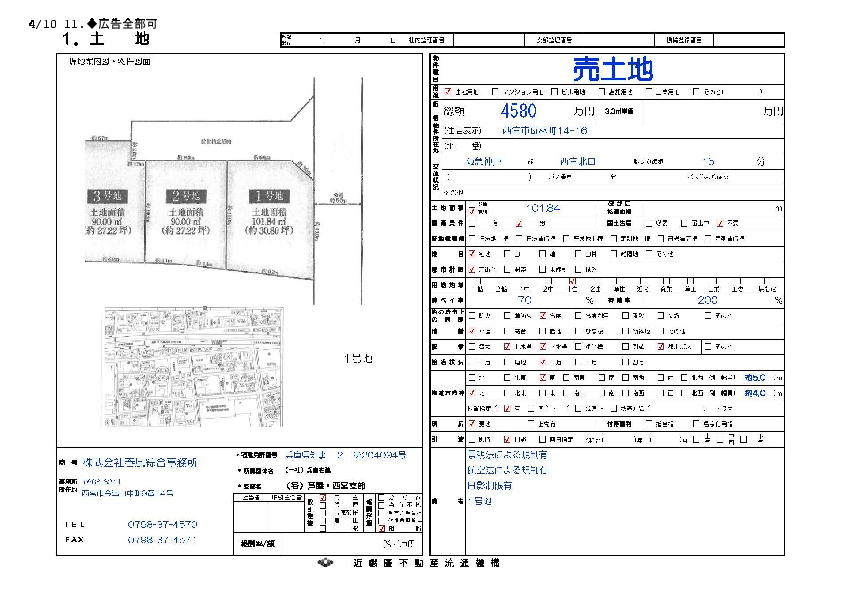Click the 3号地 lot label on plot map

106,194
